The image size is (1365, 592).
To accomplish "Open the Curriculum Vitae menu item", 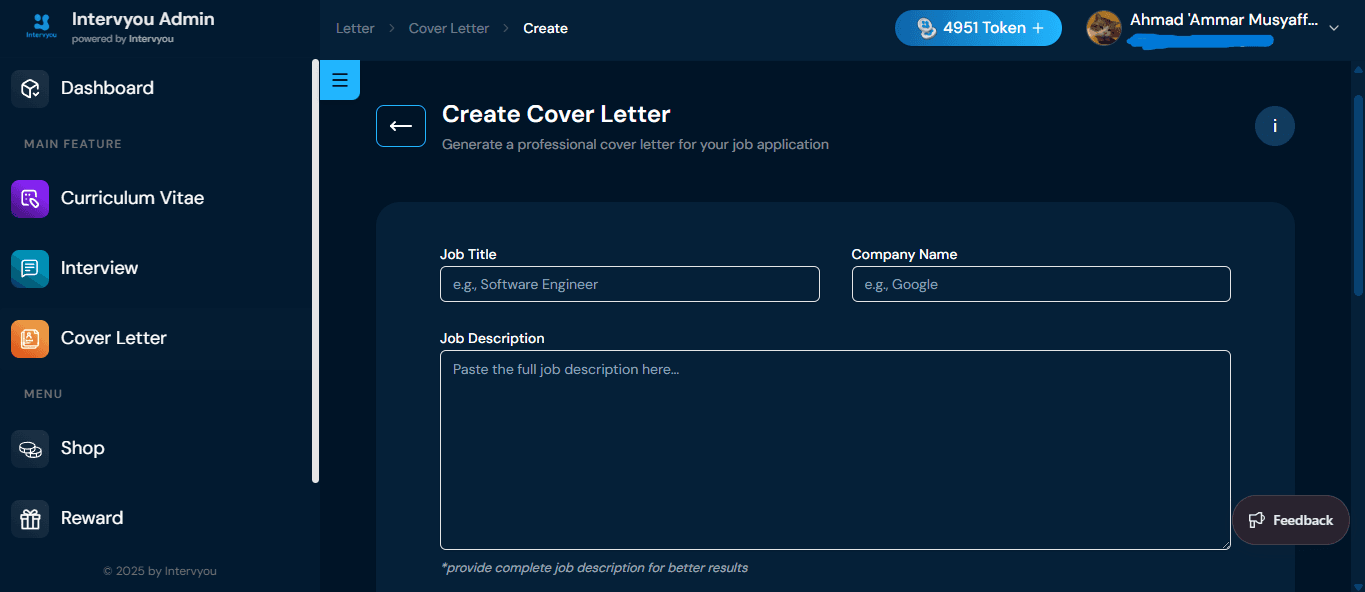I will coord(160,198).
